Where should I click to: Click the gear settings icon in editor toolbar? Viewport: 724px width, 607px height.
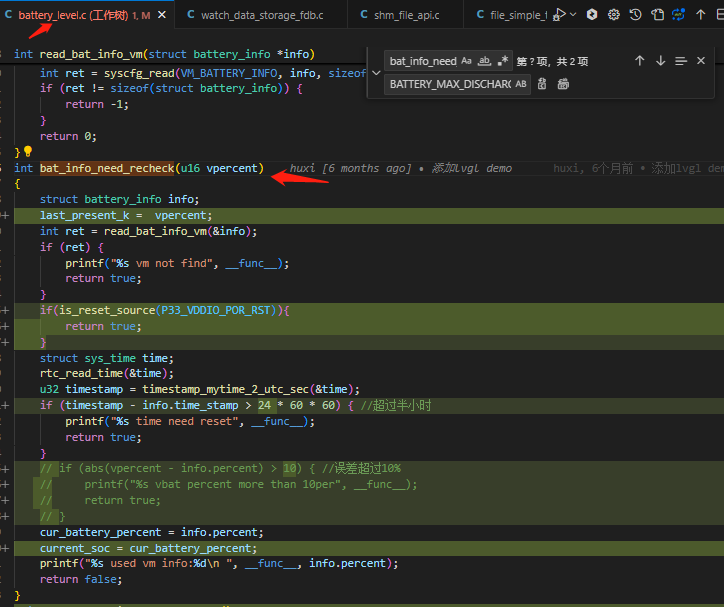[614, 15]
